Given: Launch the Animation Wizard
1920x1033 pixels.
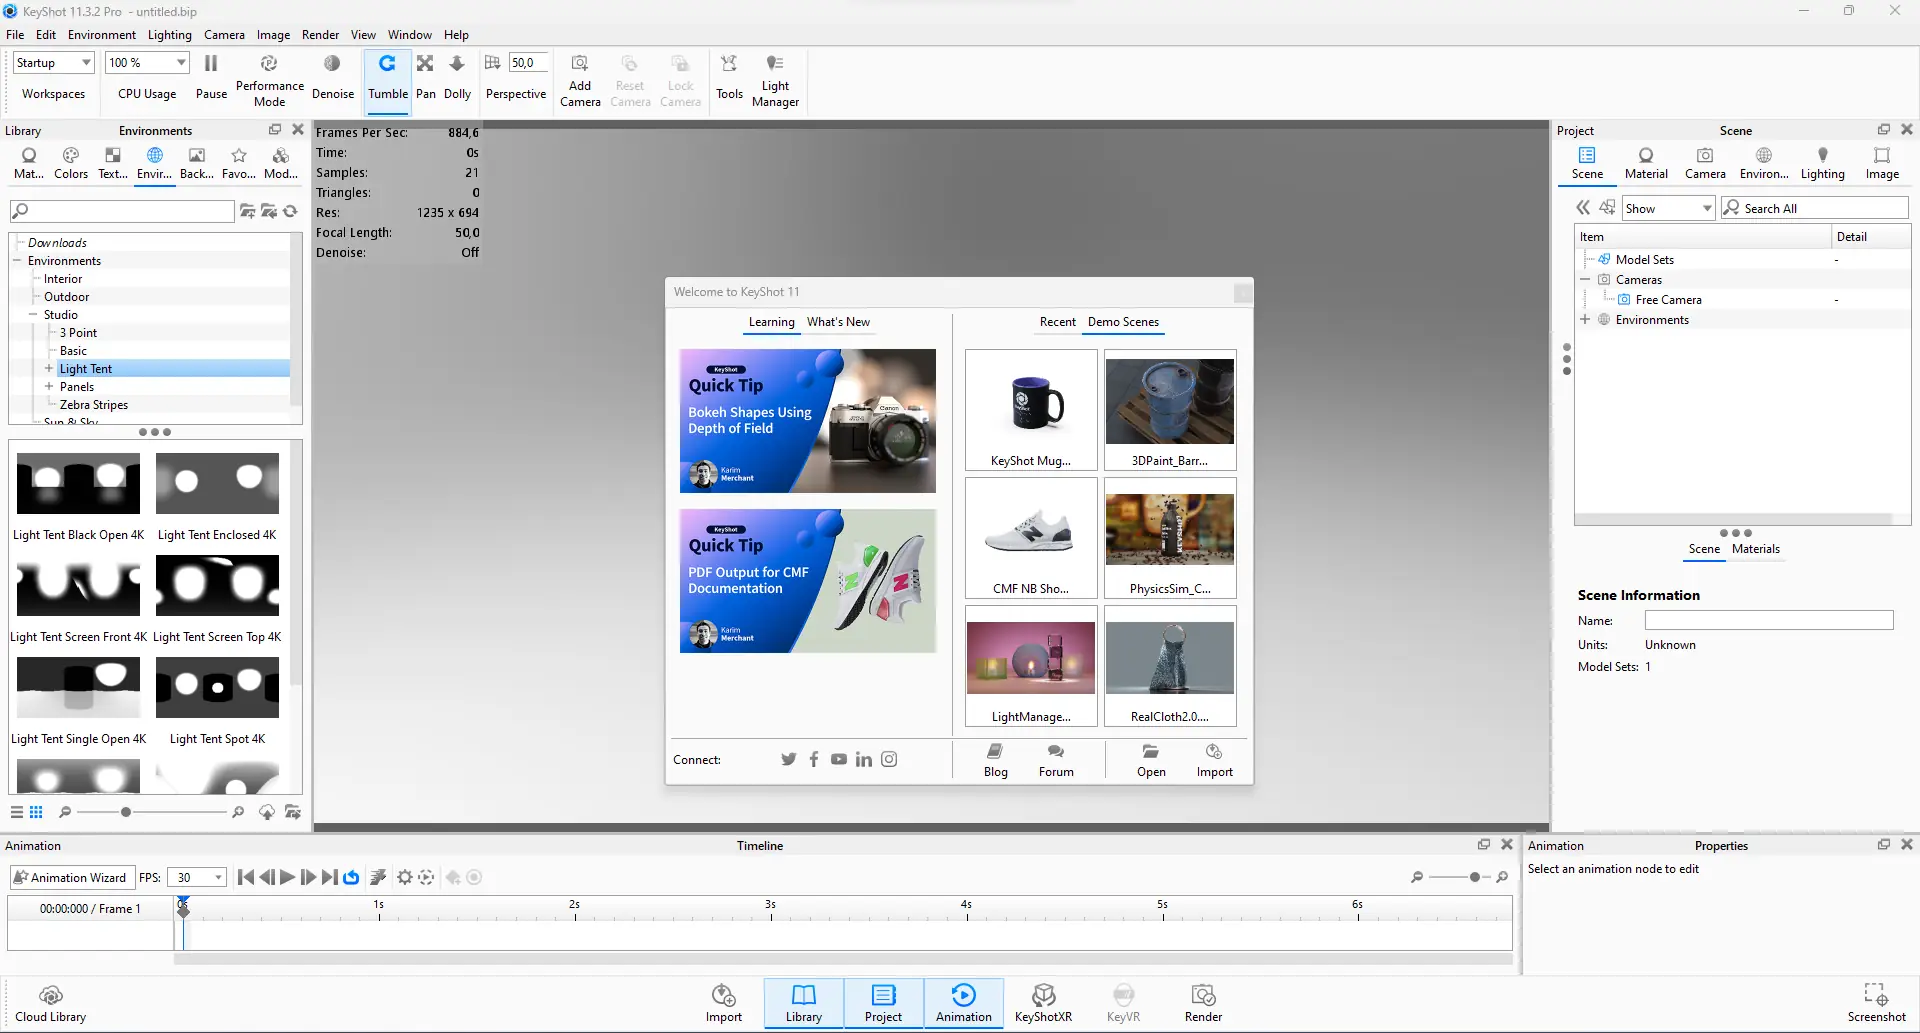Looking at the screenshot, I should 70,878.
